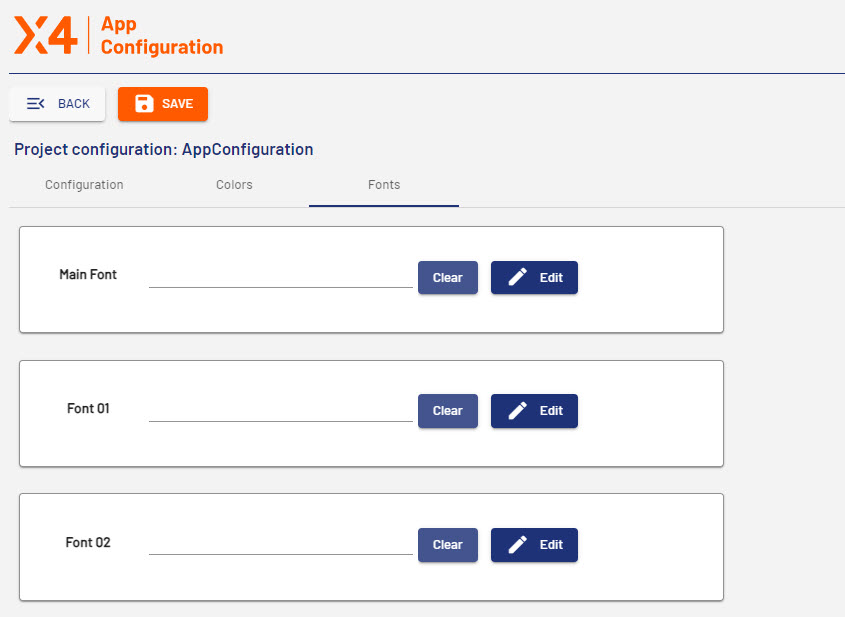Click the pencil icon for Font 01
This screenshot has height=617, width=845.
click(517, 411)
